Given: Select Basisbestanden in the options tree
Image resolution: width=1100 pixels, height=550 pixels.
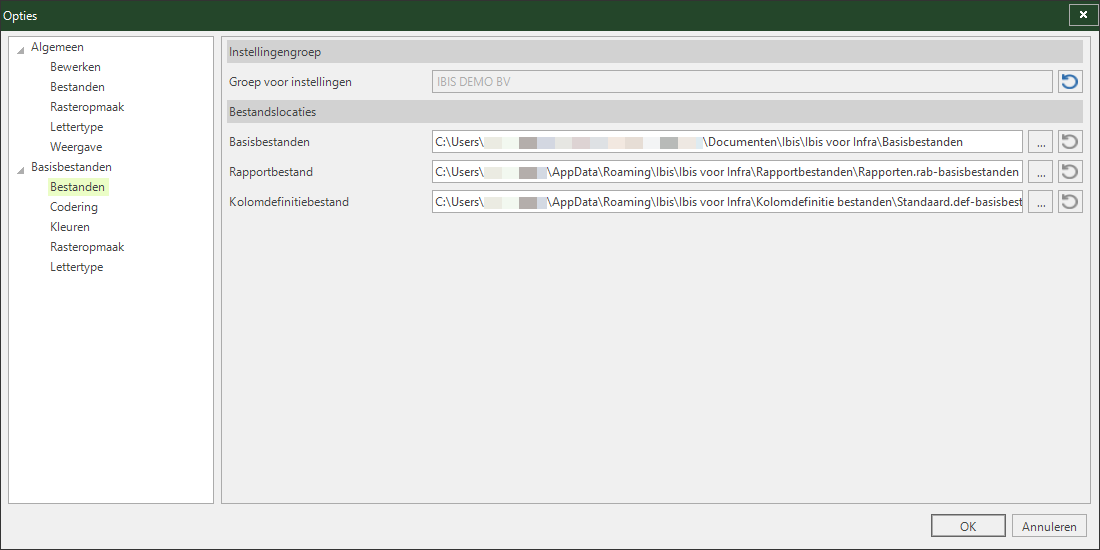Looking at the screenshot, I should [71, 167].
